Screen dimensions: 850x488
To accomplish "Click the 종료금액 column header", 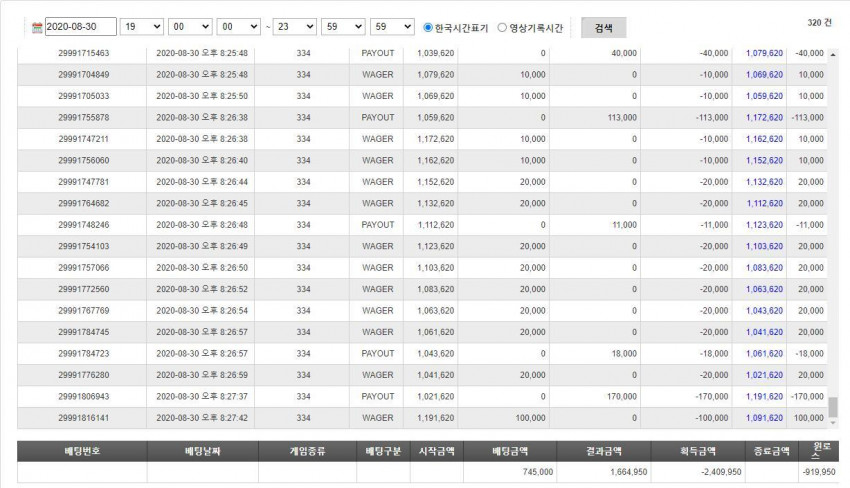I will tap(771, 451).
